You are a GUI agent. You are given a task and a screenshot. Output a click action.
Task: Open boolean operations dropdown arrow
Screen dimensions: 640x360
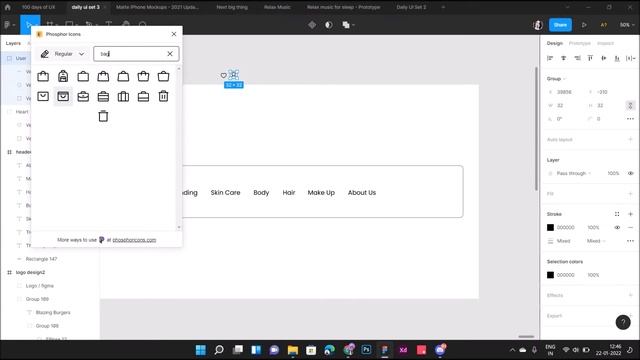pos(353,25)
